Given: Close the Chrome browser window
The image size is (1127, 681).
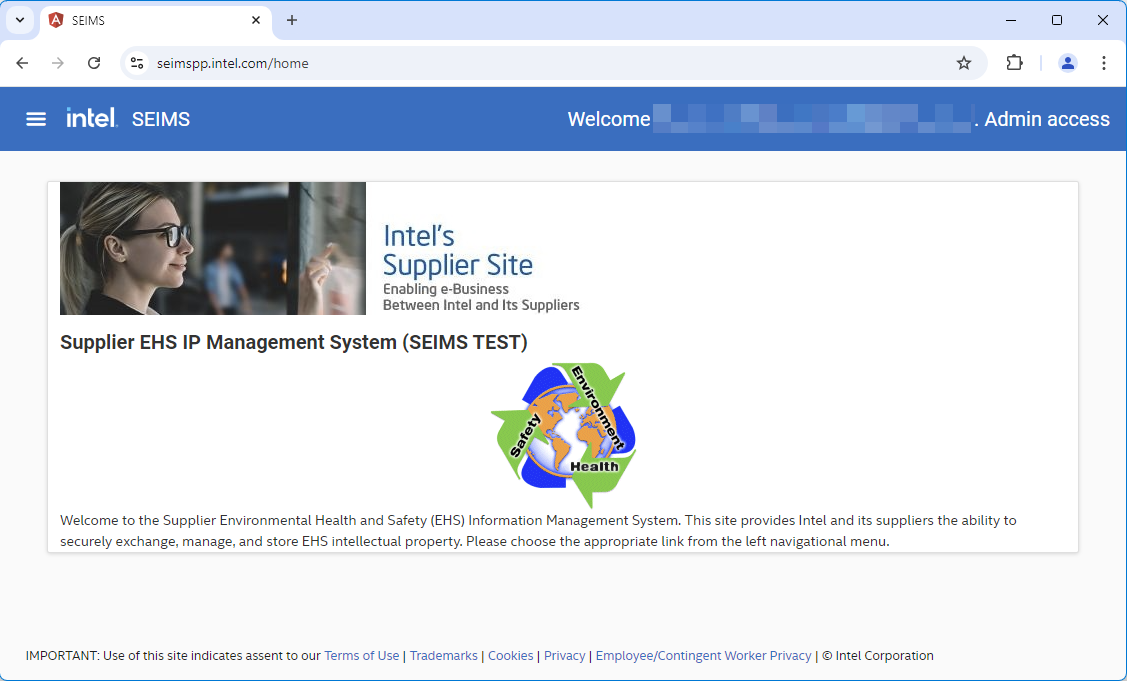Looking at the screenshot, I should [x=1103, y=20].
